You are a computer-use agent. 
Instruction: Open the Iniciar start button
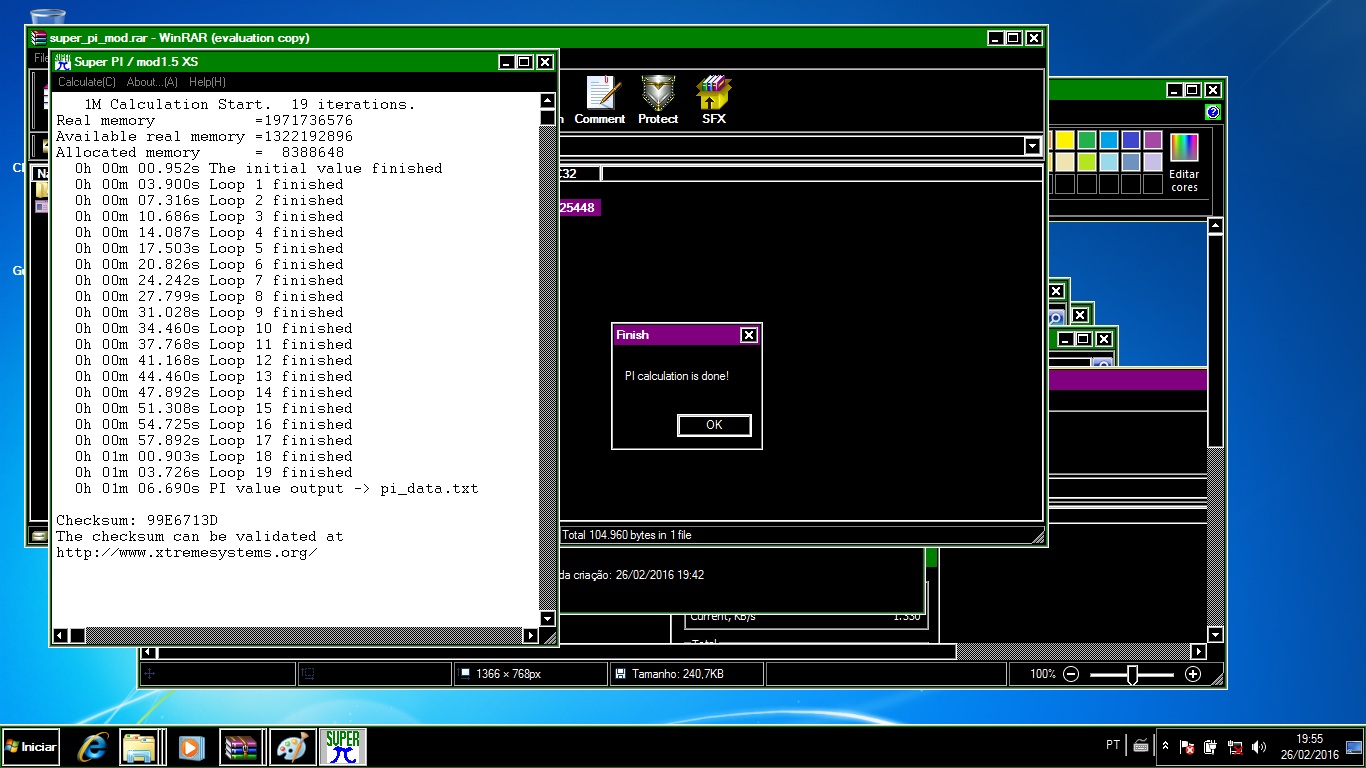click(x=31, y=747)
